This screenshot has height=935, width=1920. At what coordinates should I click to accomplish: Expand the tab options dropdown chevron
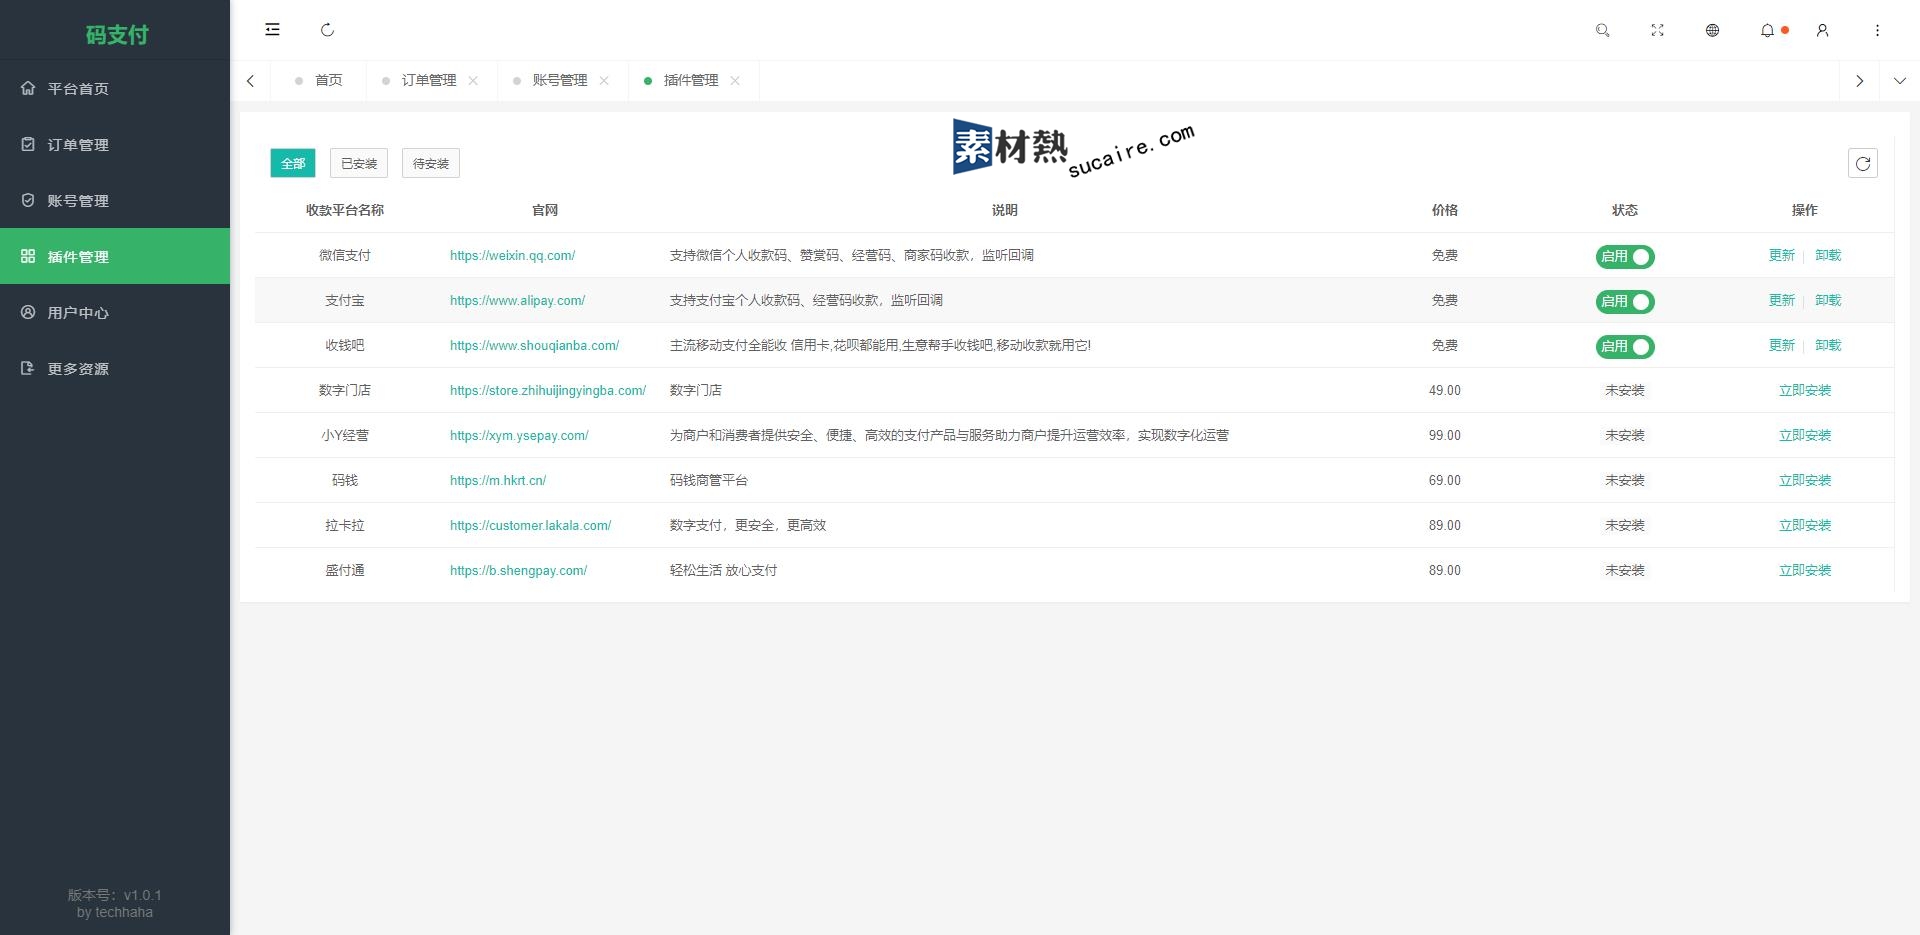tap(1900, 80)
